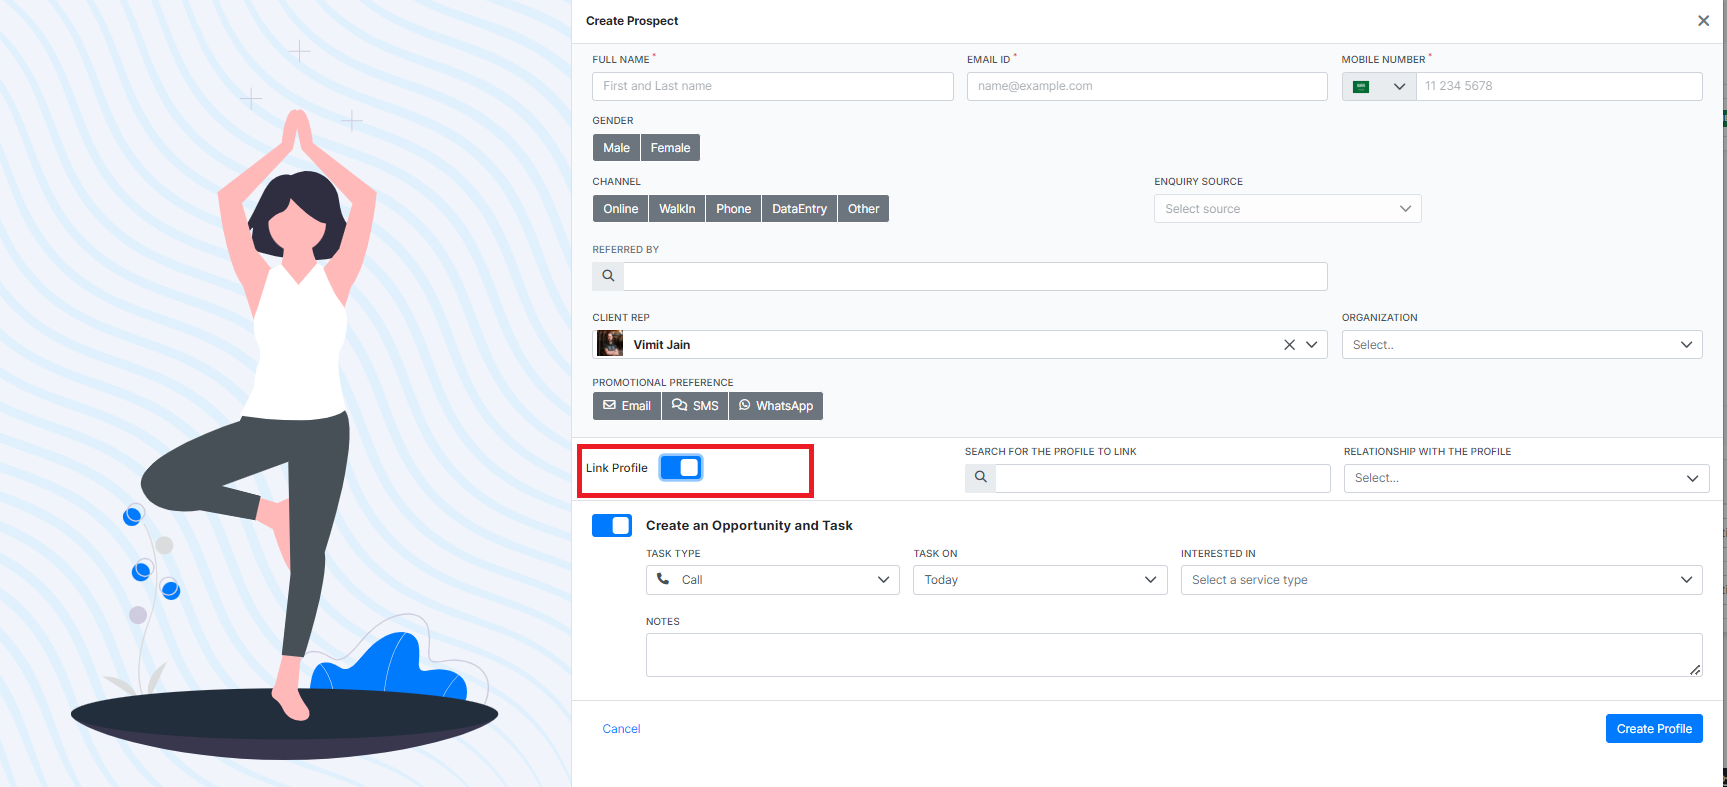
Task: Click the Cancel link
Action: tap(621, 729)
